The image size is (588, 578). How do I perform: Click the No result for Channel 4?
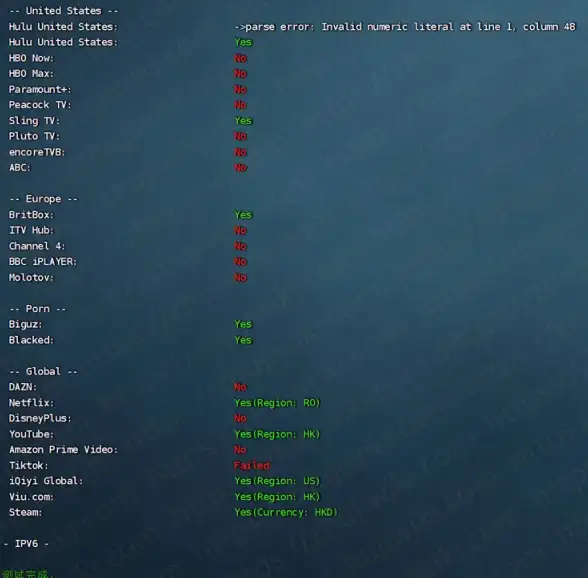pos(241,246)
